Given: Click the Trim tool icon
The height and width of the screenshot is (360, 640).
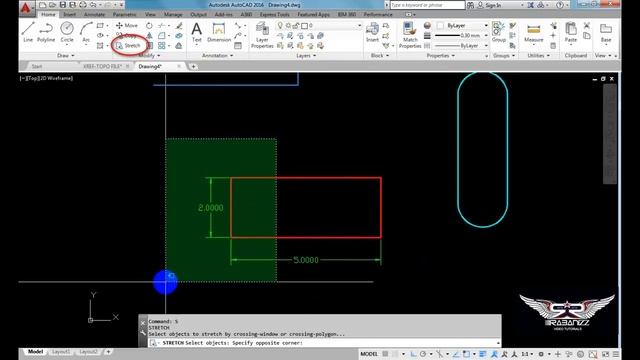Looking at the screenshot, I should point(162,25).
